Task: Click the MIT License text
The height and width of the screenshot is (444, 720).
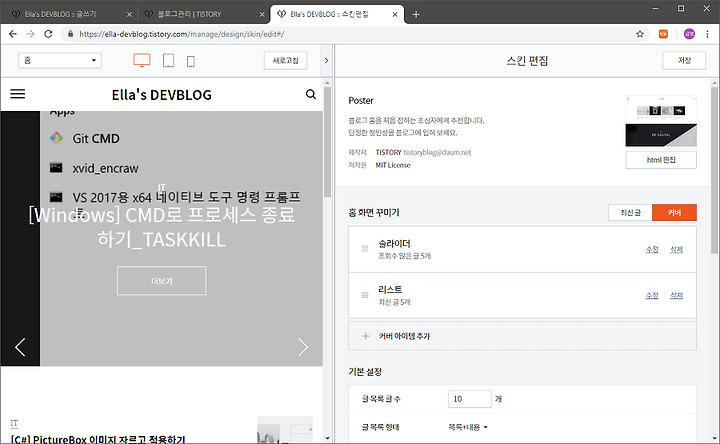Action: [393, 165]
